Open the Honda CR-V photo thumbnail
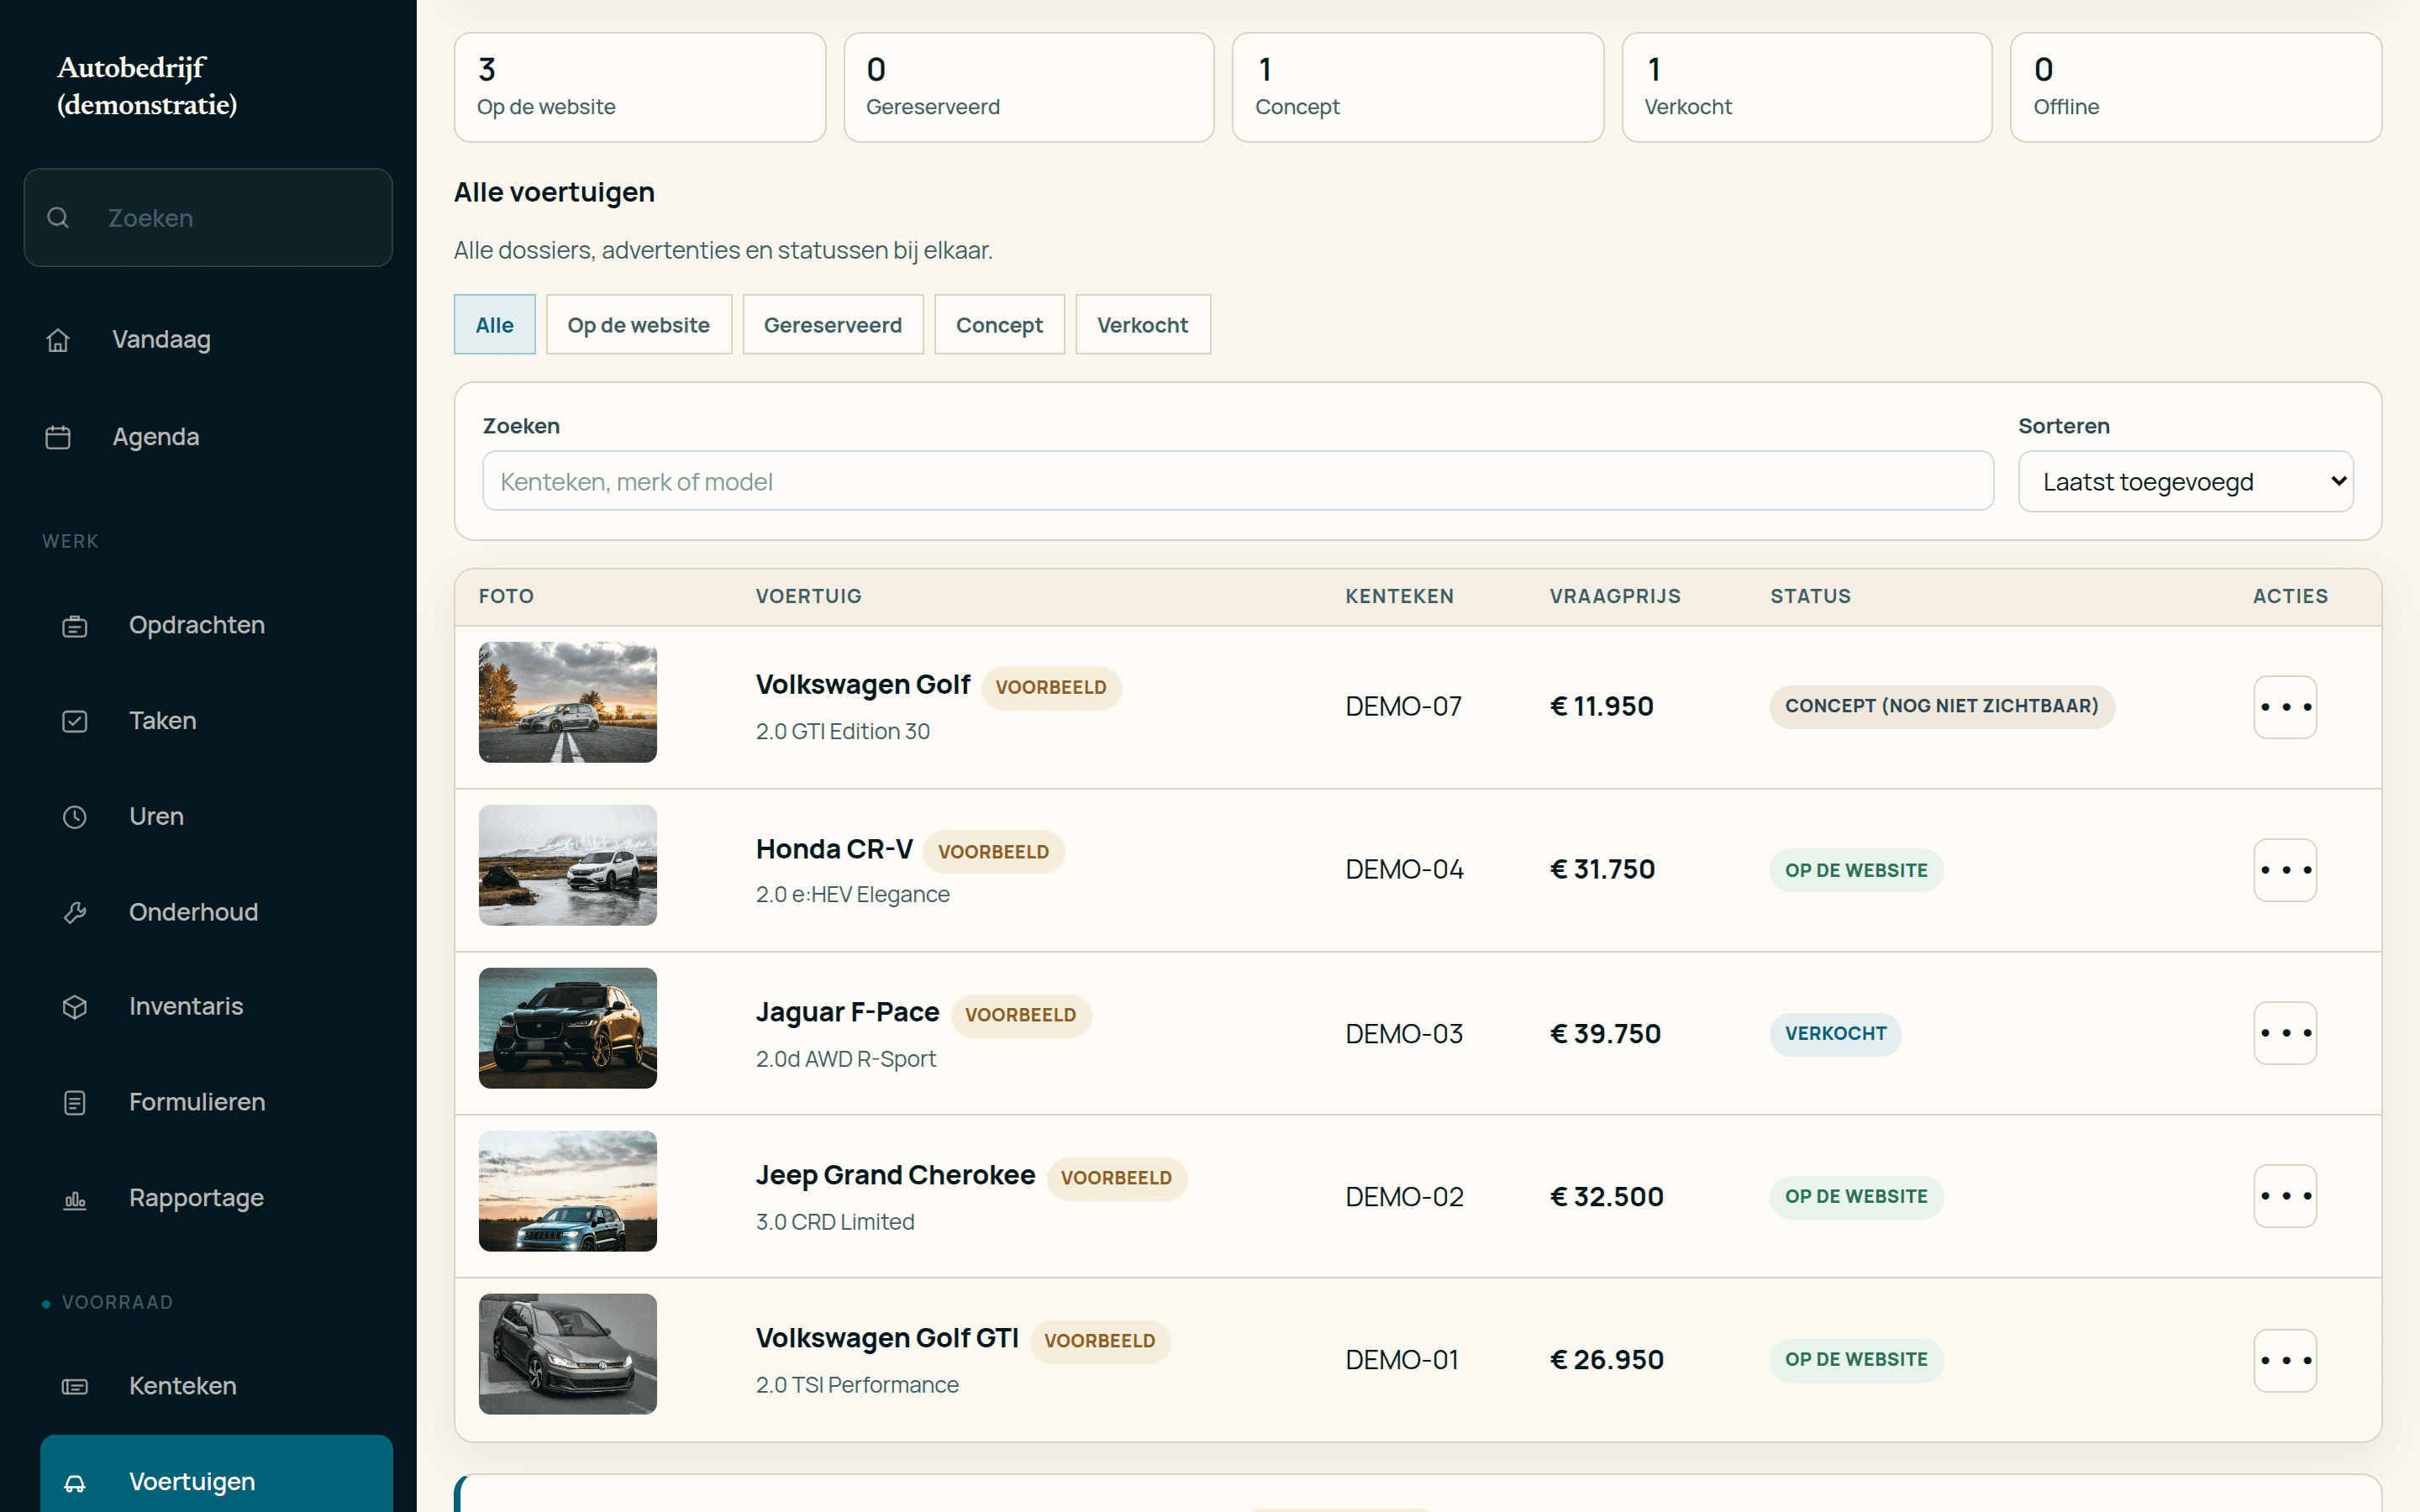 tap(568, 865)
